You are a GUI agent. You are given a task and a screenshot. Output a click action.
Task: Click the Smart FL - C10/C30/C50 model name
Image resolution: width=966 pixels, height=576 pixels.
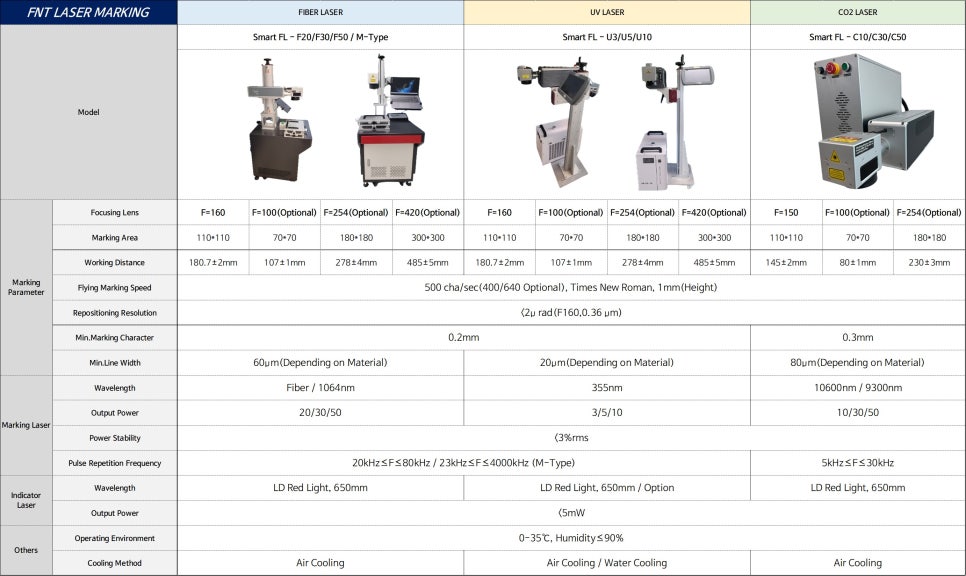pos(858,37)
